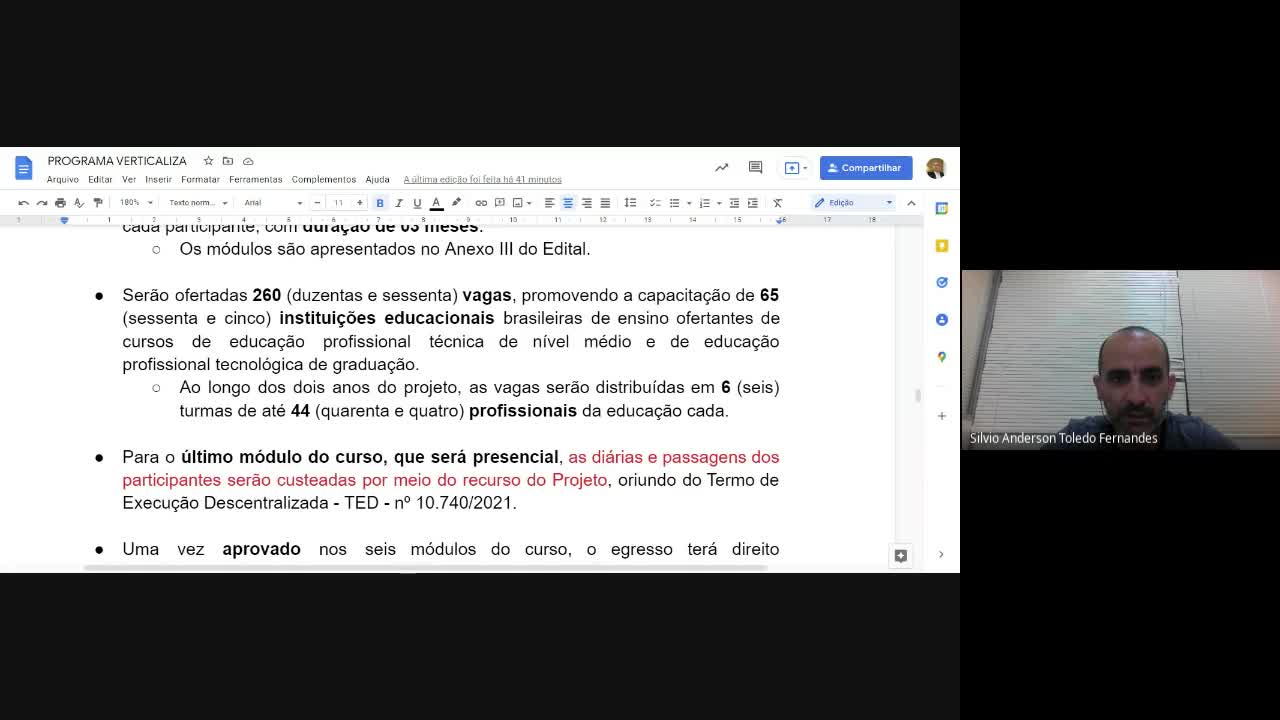Screen dimensions: 1280x720
Task: Move document to a folder icon
Action: (228, 161)
